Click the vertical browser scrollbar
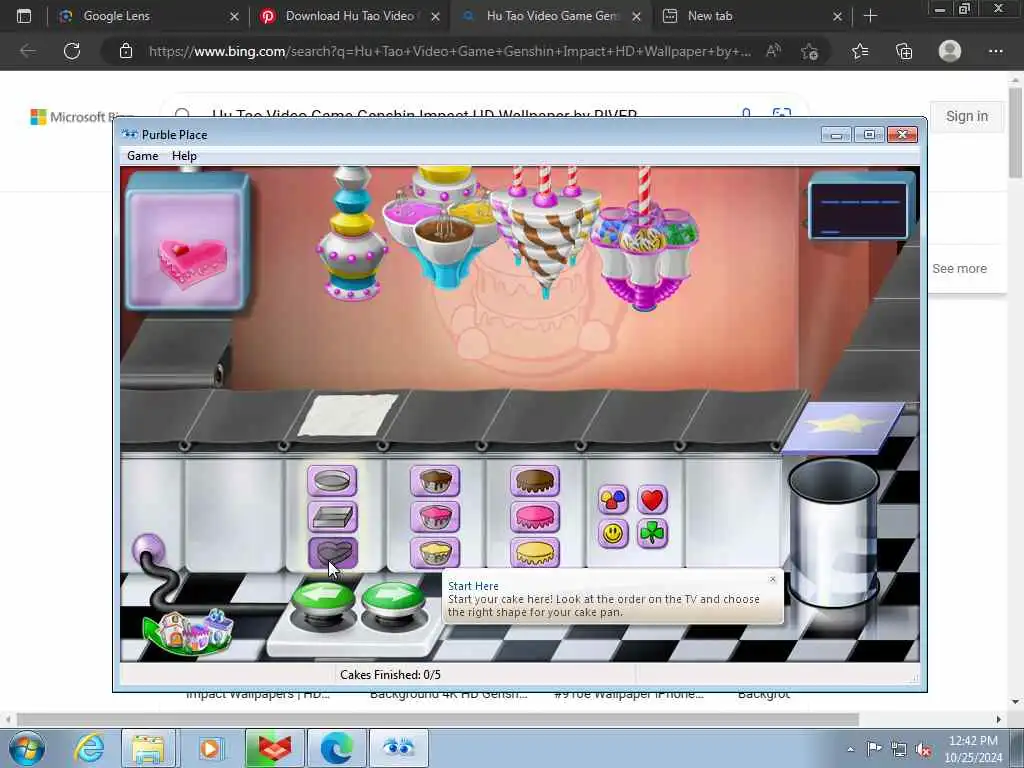Screen dimensions: 1024x768 (1016, 133)
